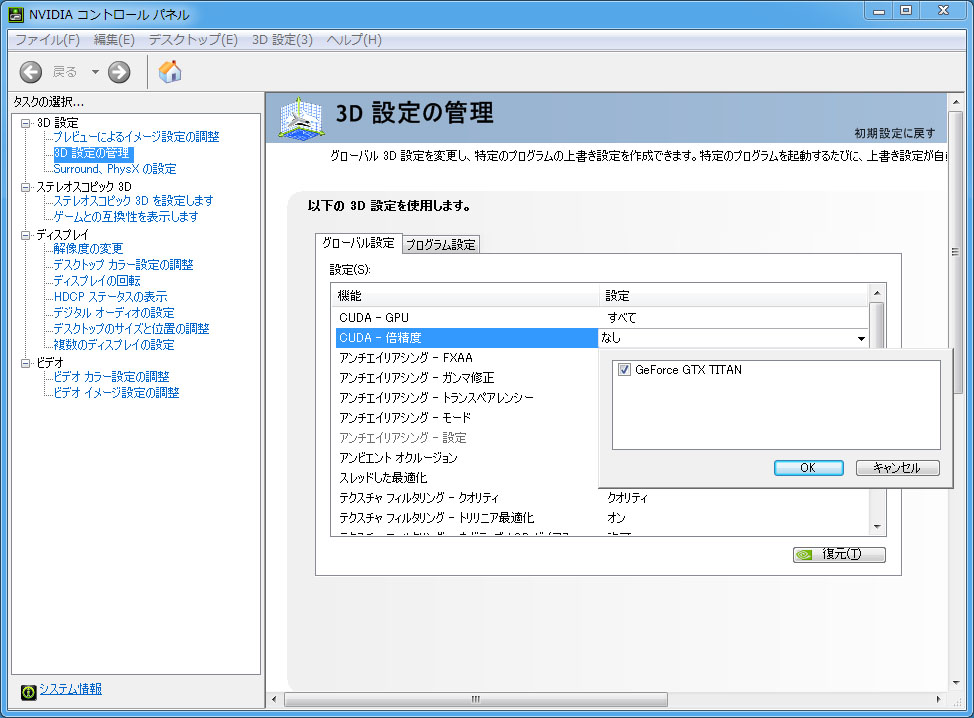This screenshot has height=718, width=974.
Task: Select アンチエイリアシング - FXAA row
Action: pyautogui.click(x=465, y=358)
